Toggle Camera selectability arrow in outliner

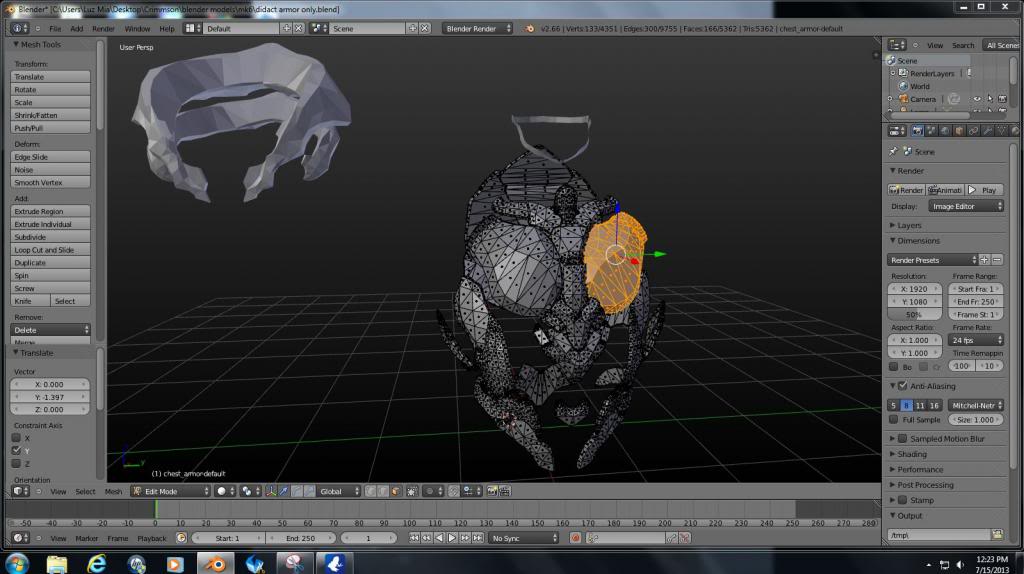pyautogui.click(x=990, y=99)
